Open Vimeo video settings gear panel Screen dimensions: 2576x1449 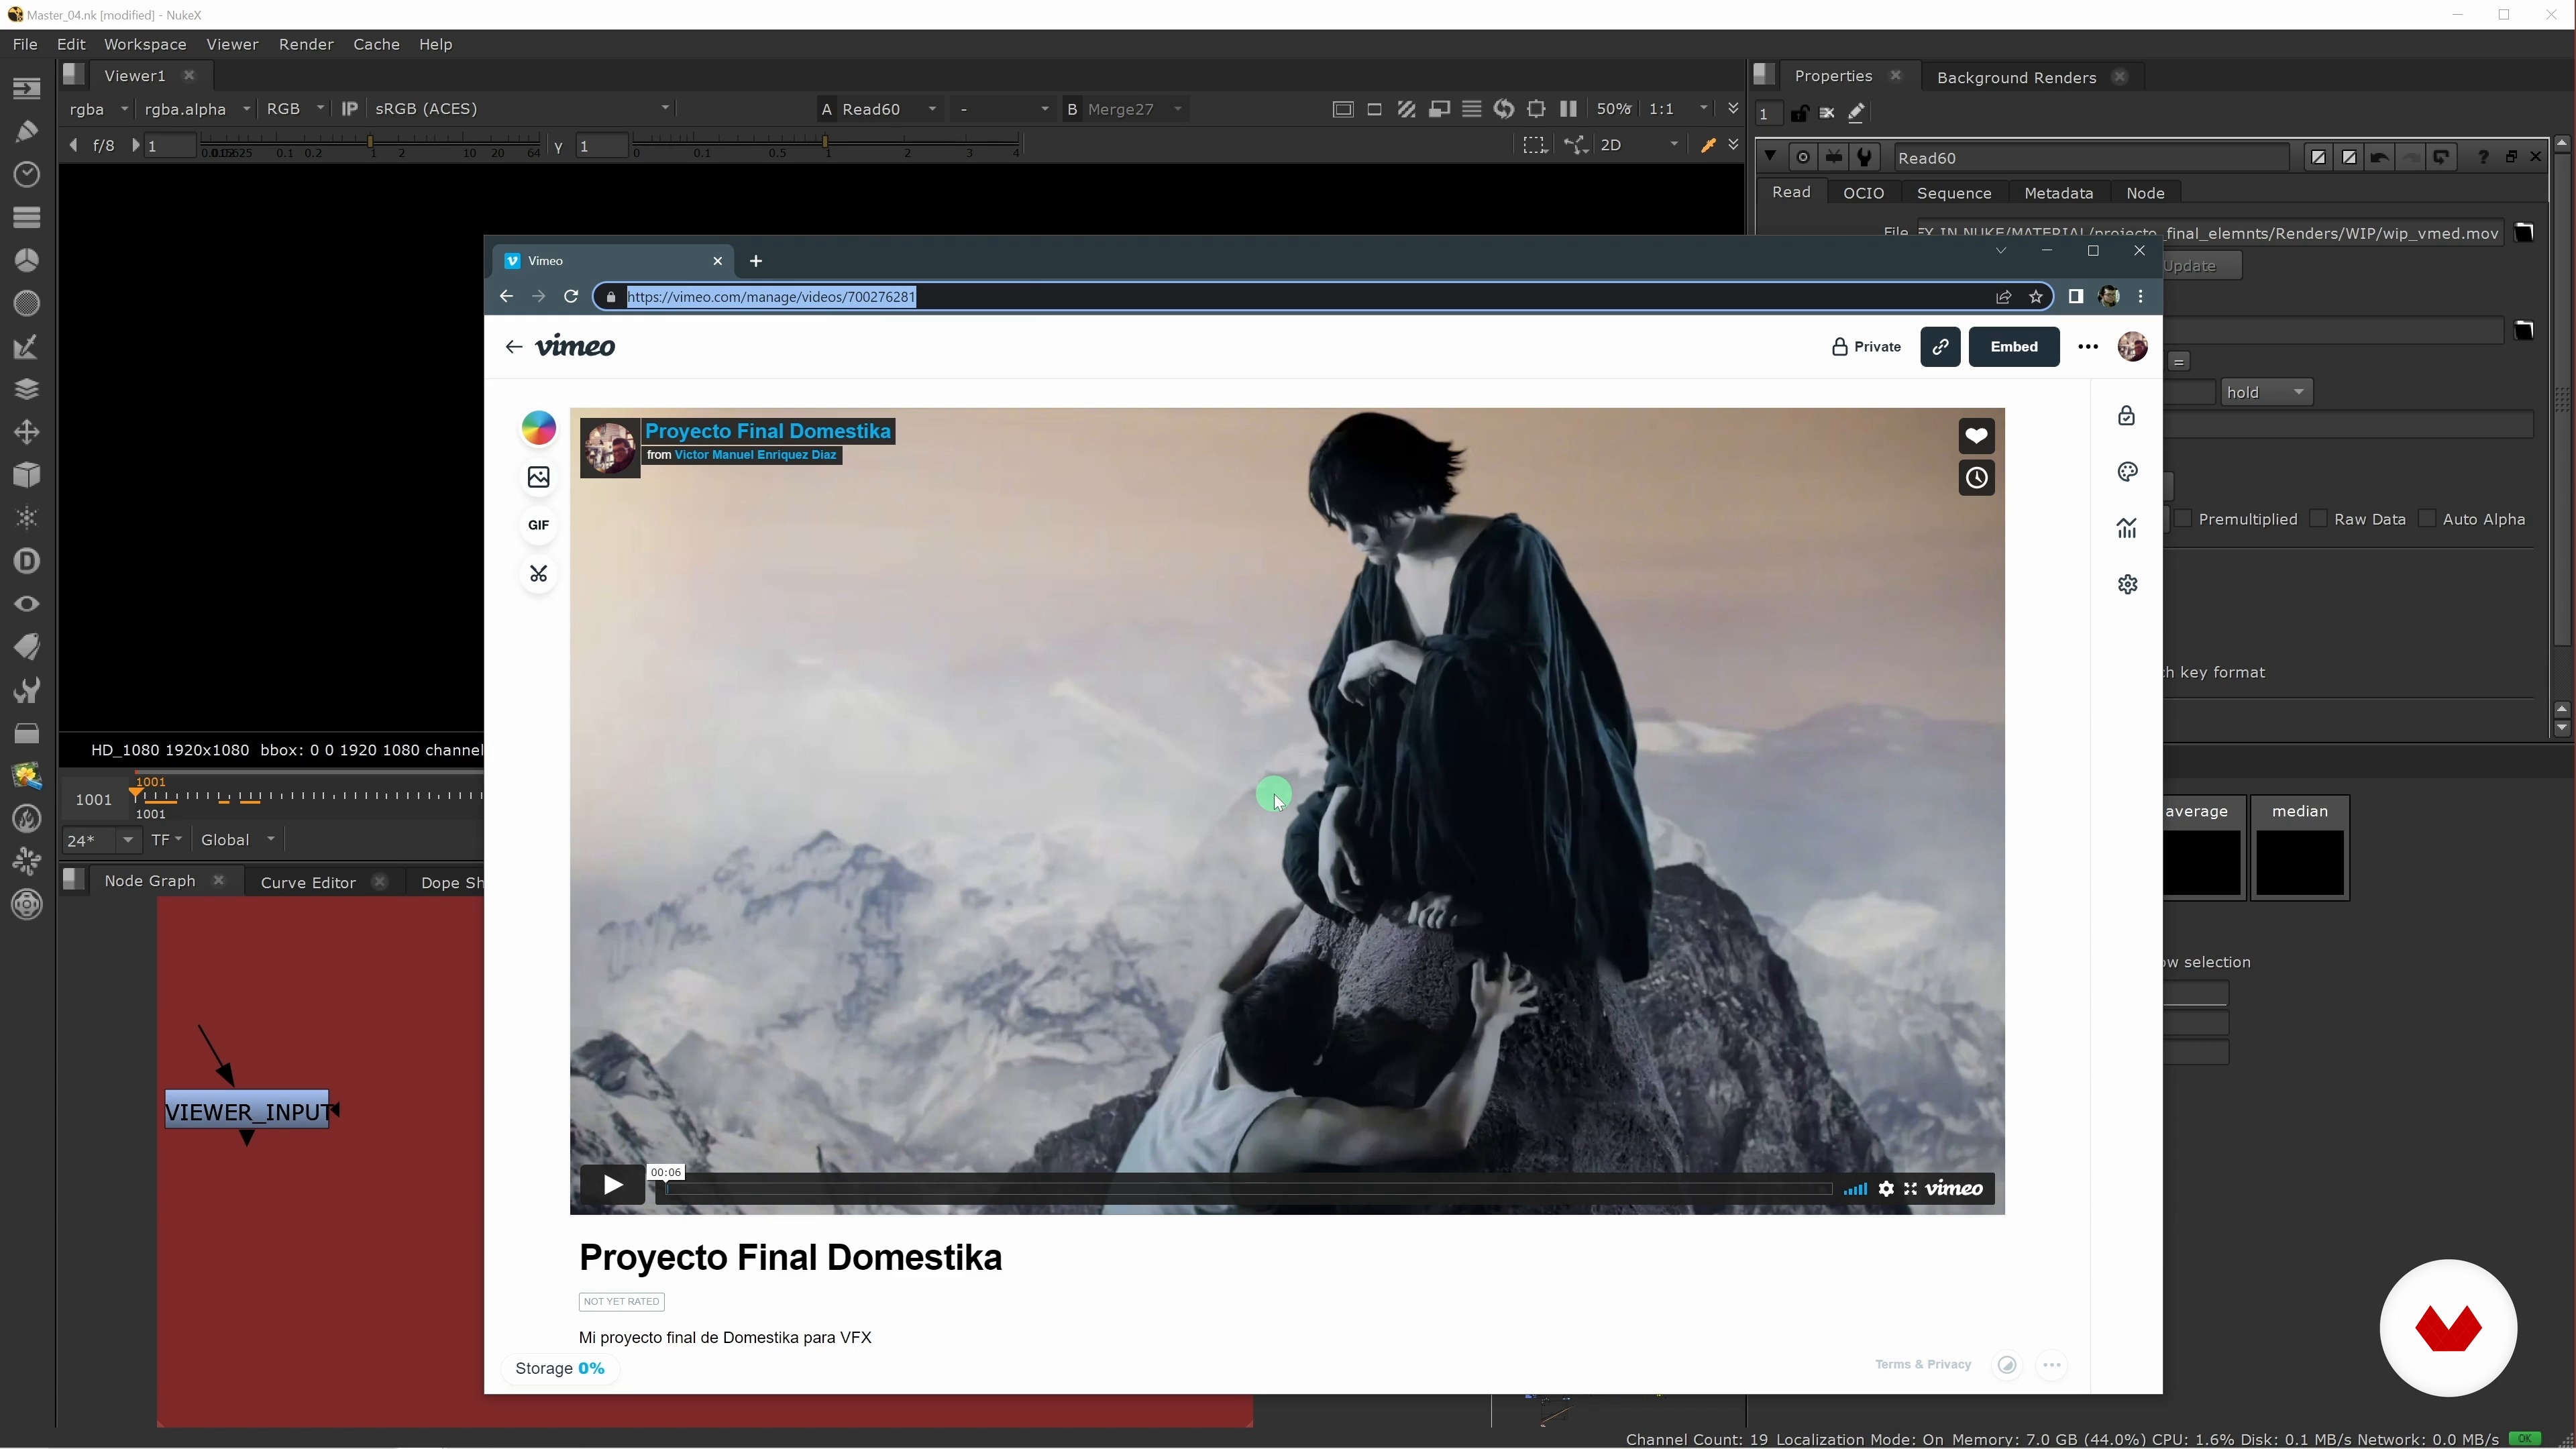(2127, 584)
